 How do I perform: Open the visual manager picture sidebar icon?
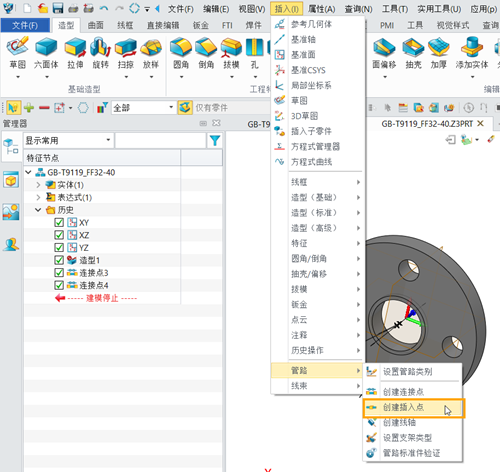tap(11, 212)
